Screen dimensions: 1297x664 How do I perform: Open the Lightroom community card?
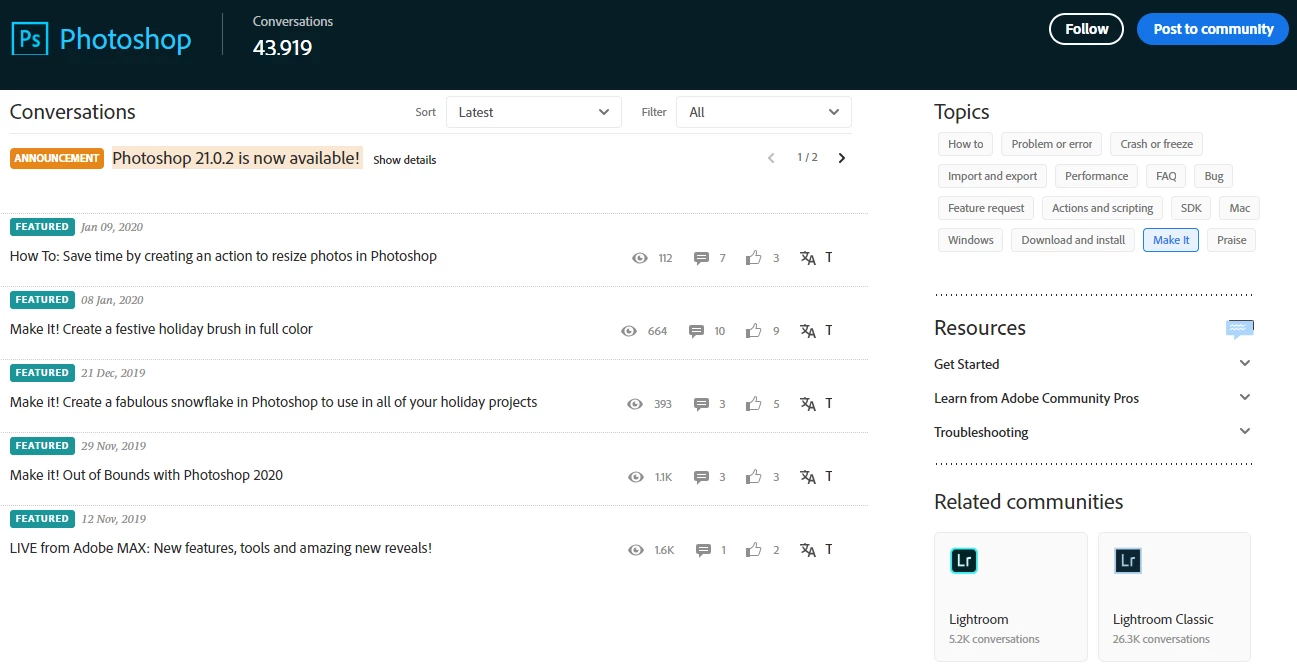click(1010, 597)
